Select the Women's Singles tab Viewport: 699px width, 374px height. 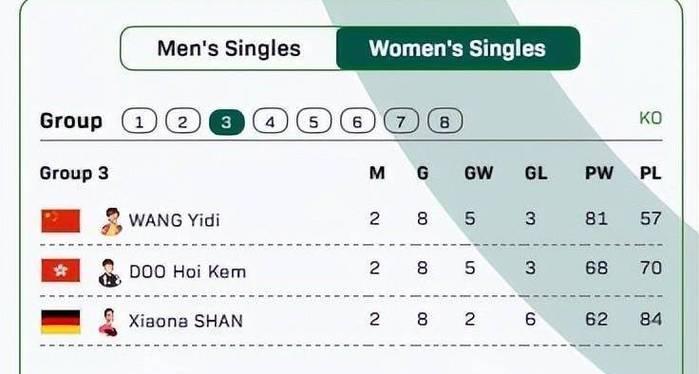pyautogui.click(x=458, y=48)
